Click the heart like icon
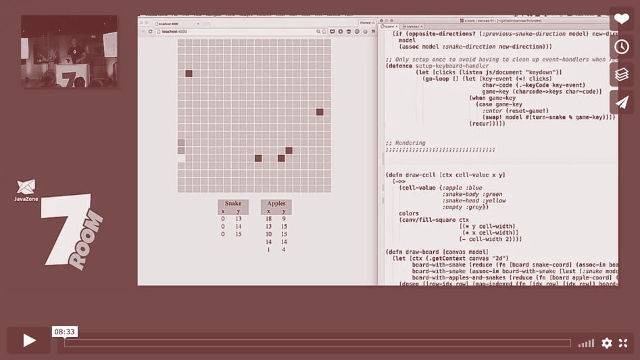 621,19
